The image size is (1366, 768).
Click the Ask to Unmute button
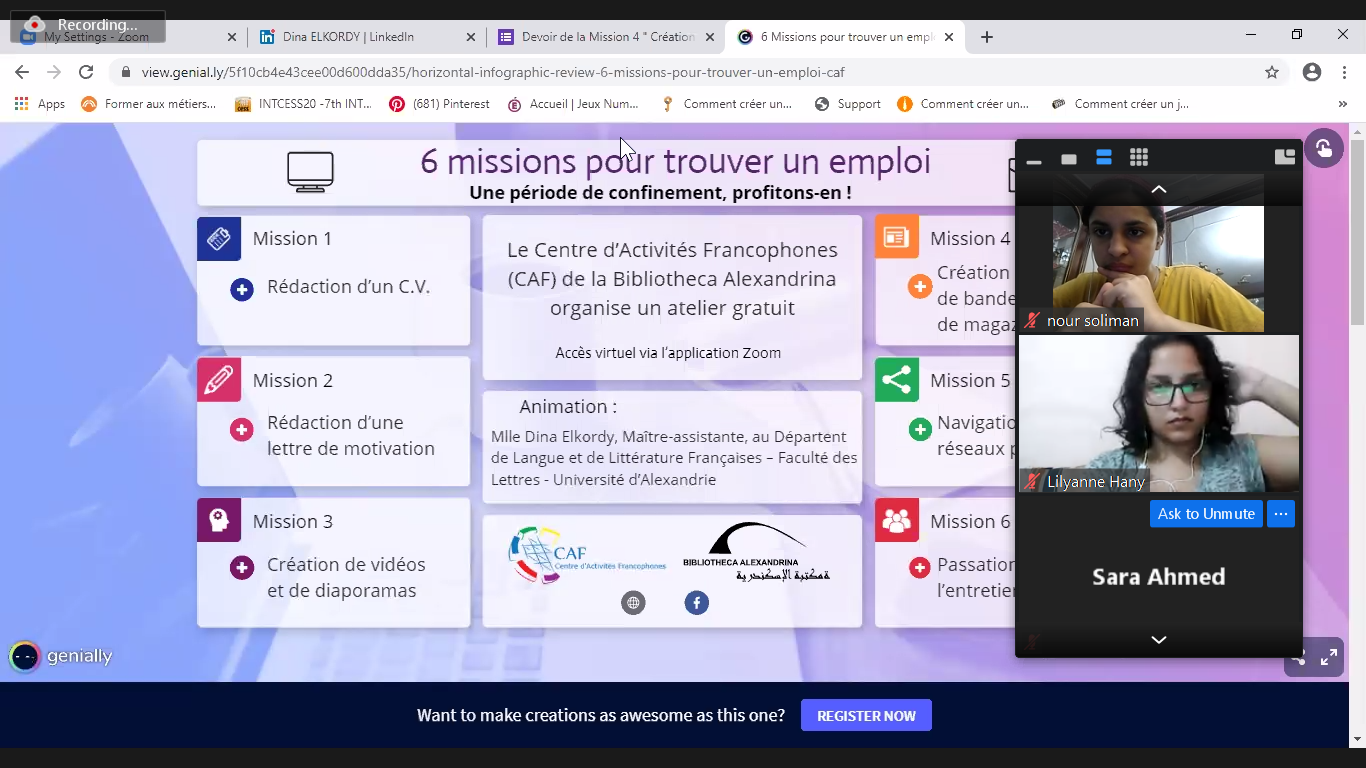tap(1205, 514)
